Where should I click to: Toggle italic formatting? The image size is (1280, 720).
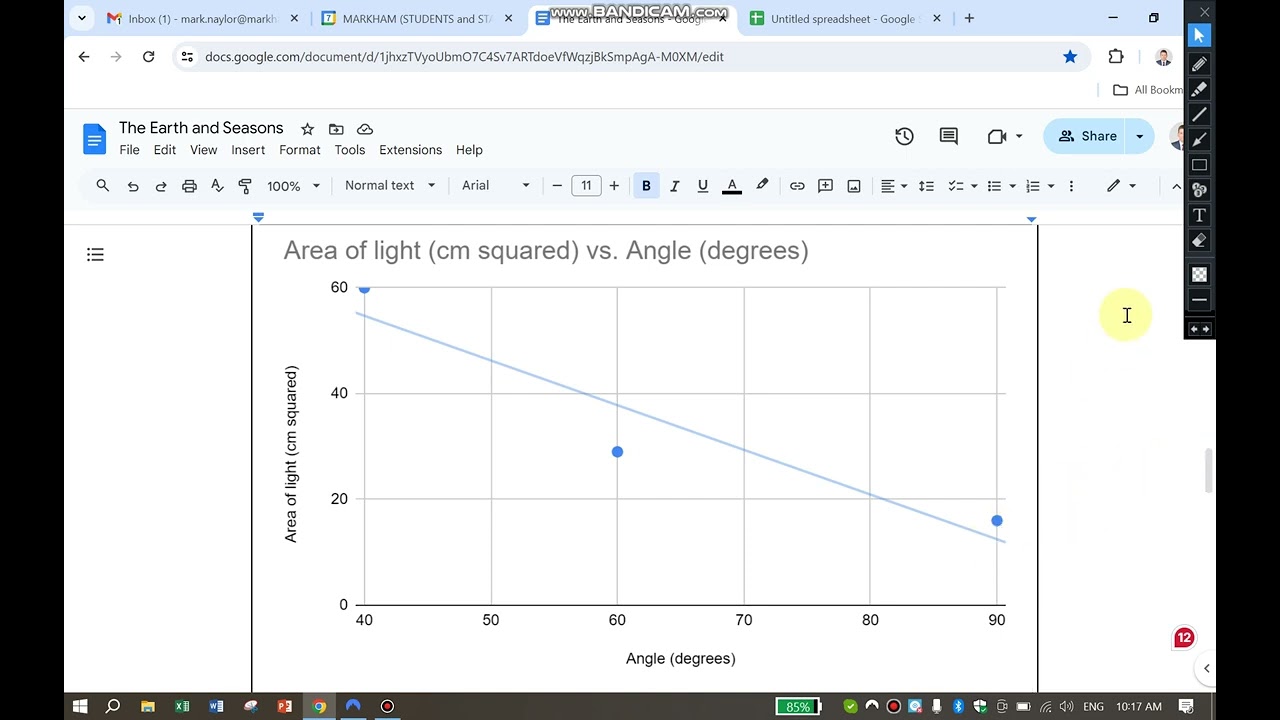(674, 186)
